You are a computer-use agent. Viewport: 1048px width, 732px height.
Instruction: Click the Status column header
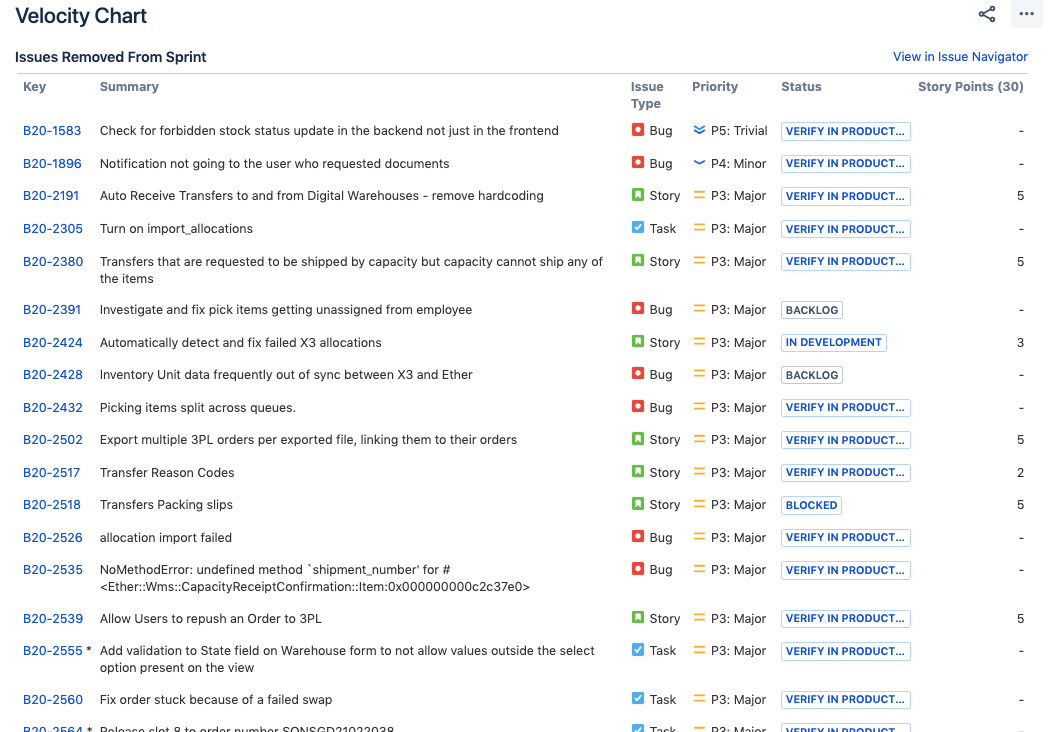pyautogui.click(x=801, y=86)
